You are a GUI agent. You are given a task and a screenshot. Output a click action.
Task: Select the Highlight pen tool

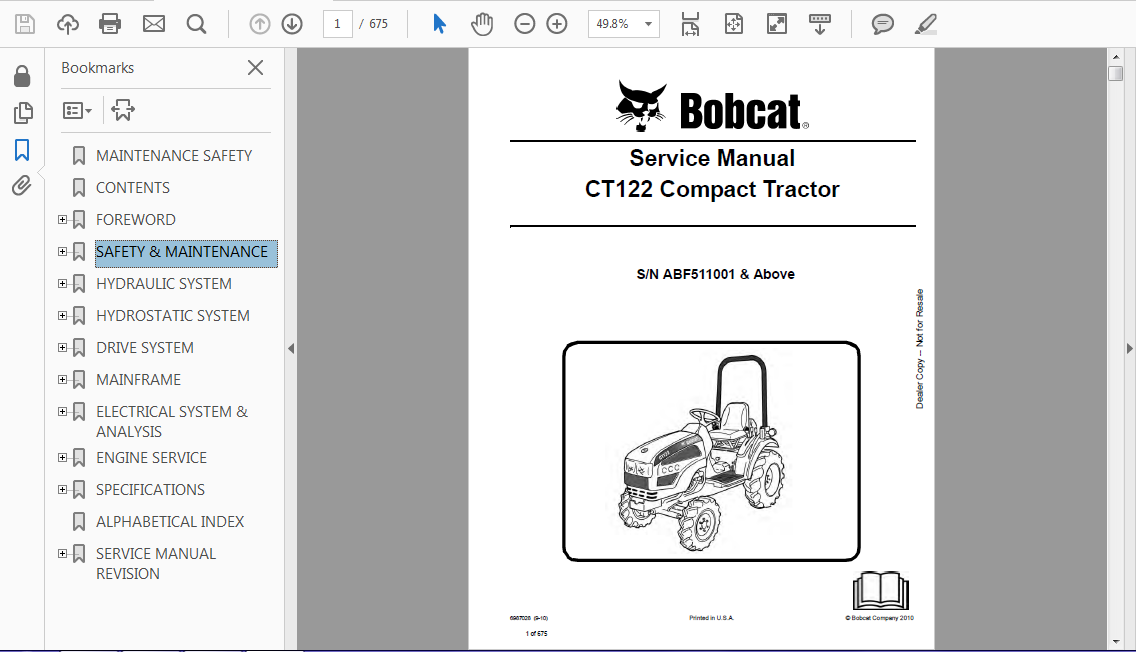coord(925,24)
